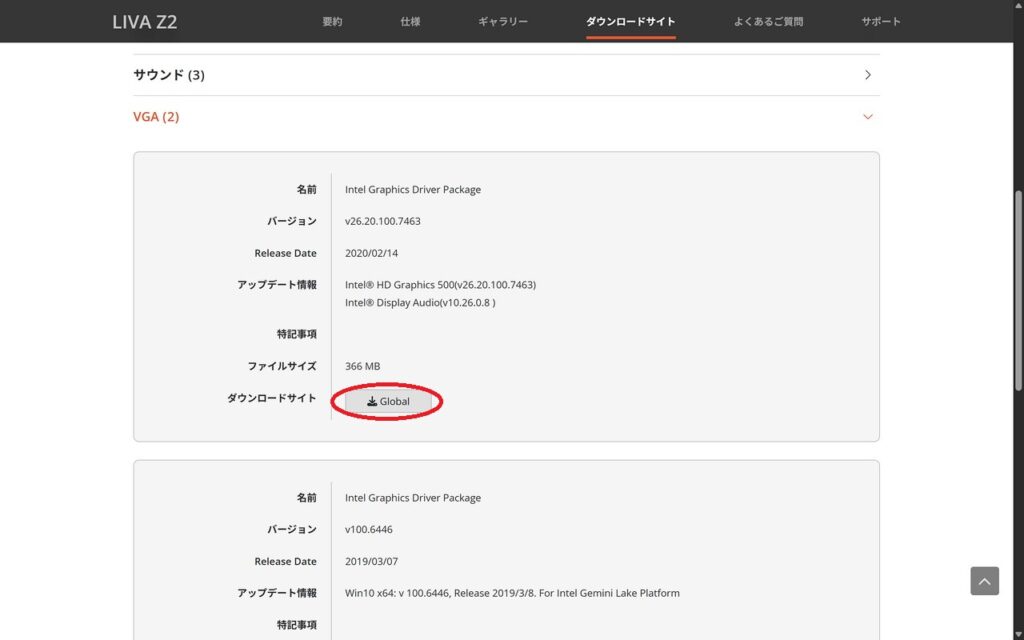This screenshot has width=1024, height=640.
Task: Open the よくあるご質問 tab
Action: 768,21
